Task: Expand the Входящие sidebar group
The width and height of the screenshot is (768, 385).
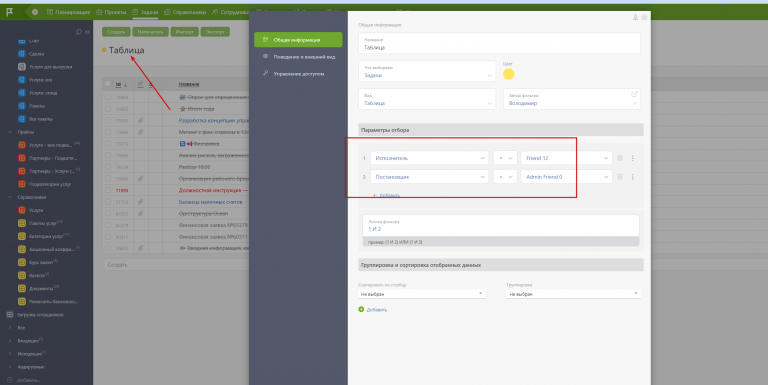Action: tap(10, 340)
